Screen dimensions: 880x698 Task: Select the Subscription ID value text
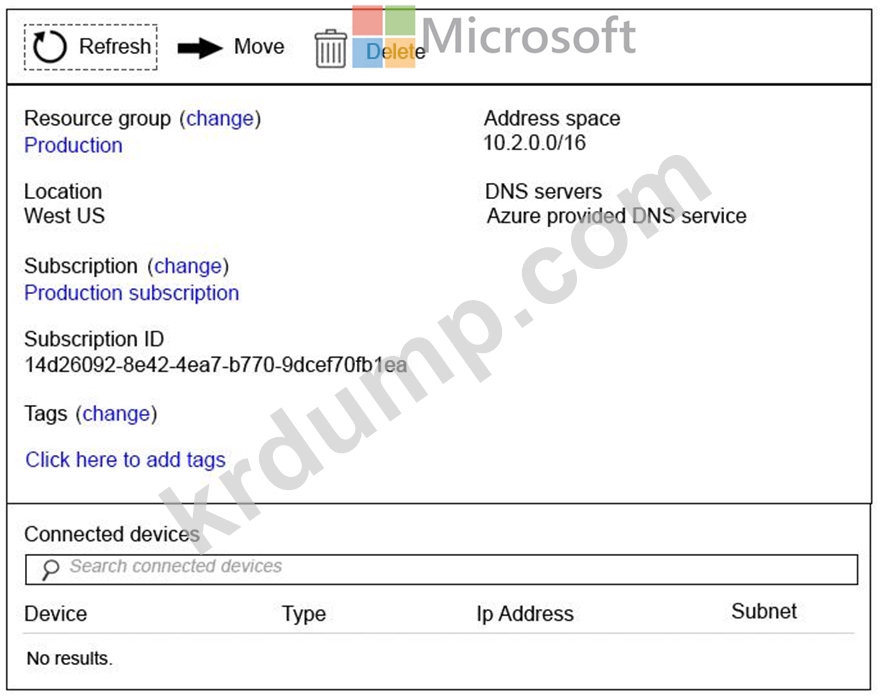pyautogui.click(x=216, y=365)
